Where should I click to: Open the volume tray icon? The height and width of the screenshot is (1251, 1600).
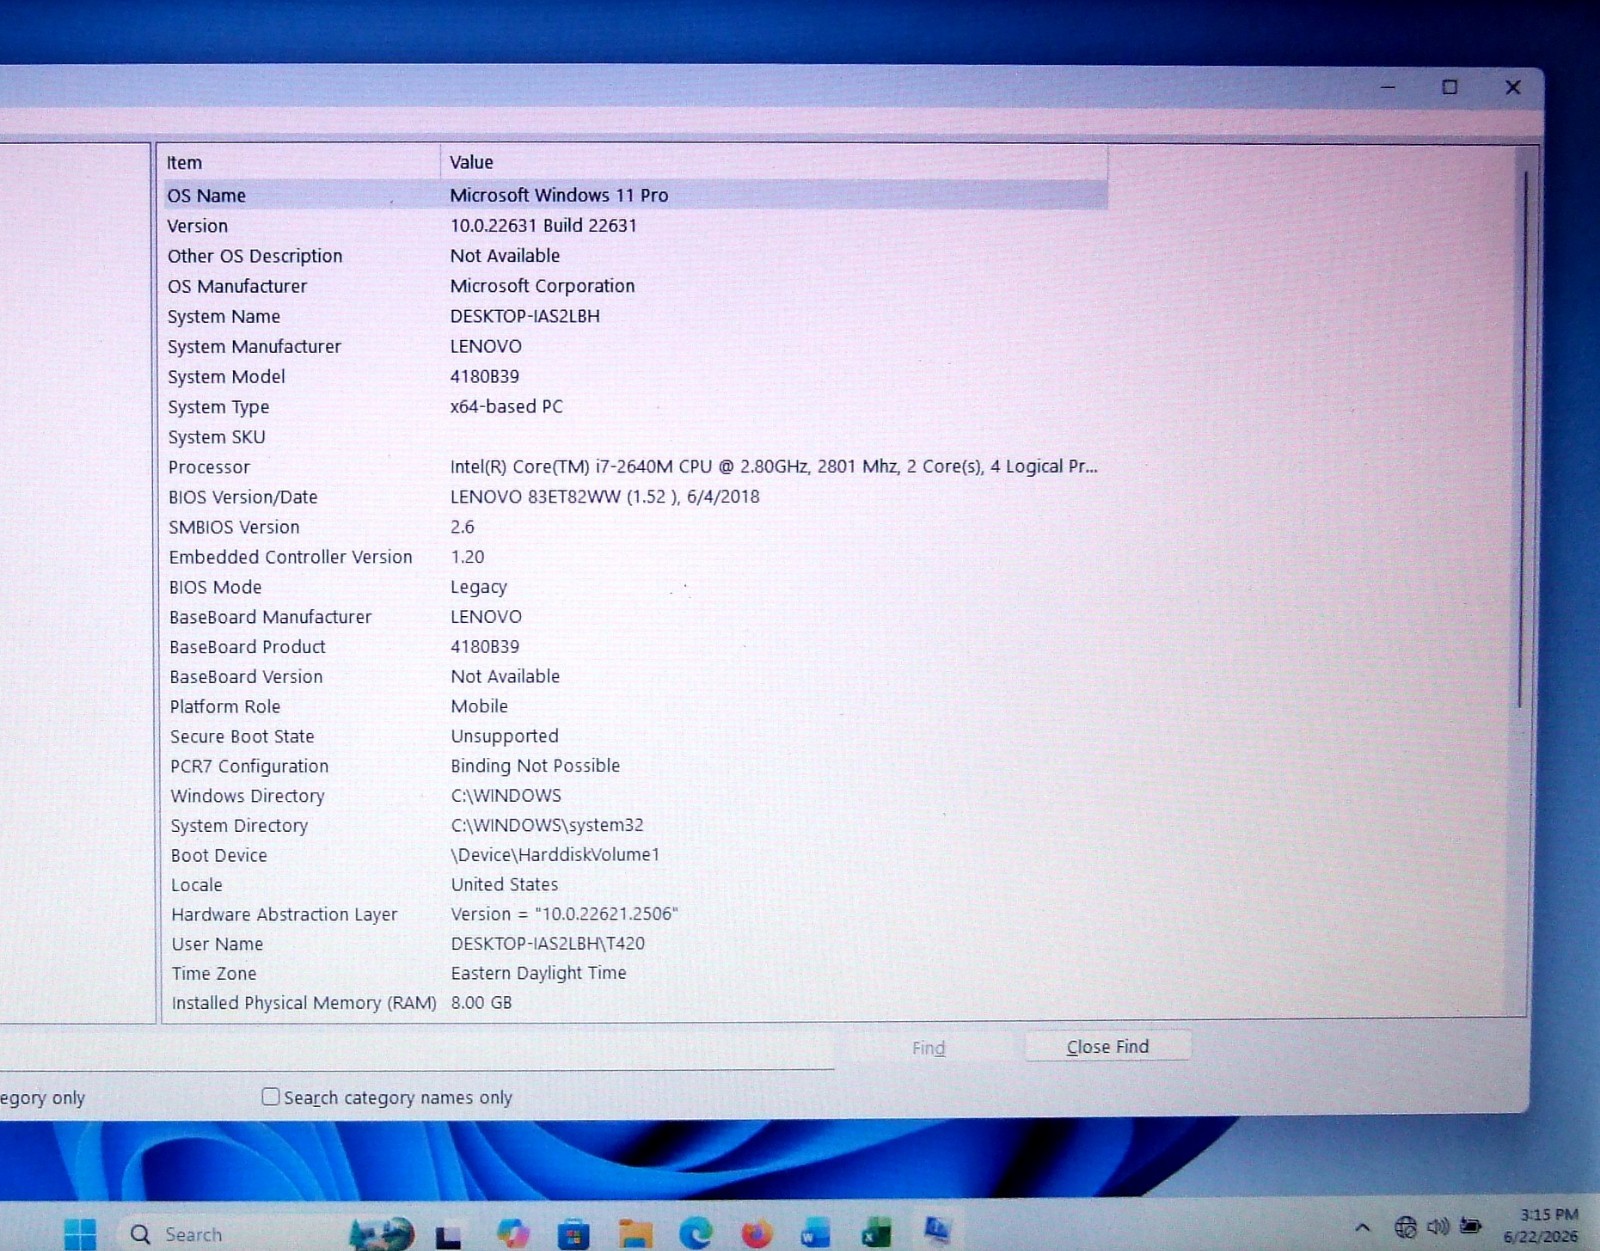click(x=1438, y=1226)
